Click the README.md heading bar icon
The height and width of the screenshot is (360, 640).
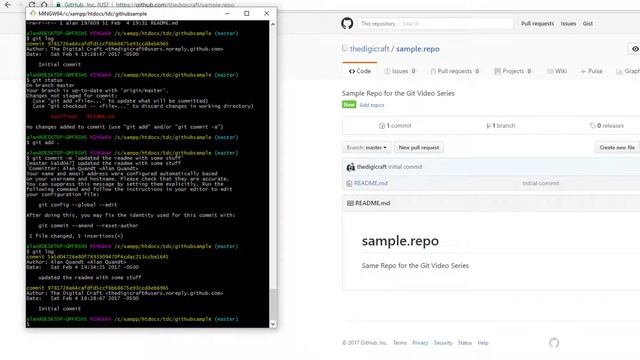click(350, 203)
